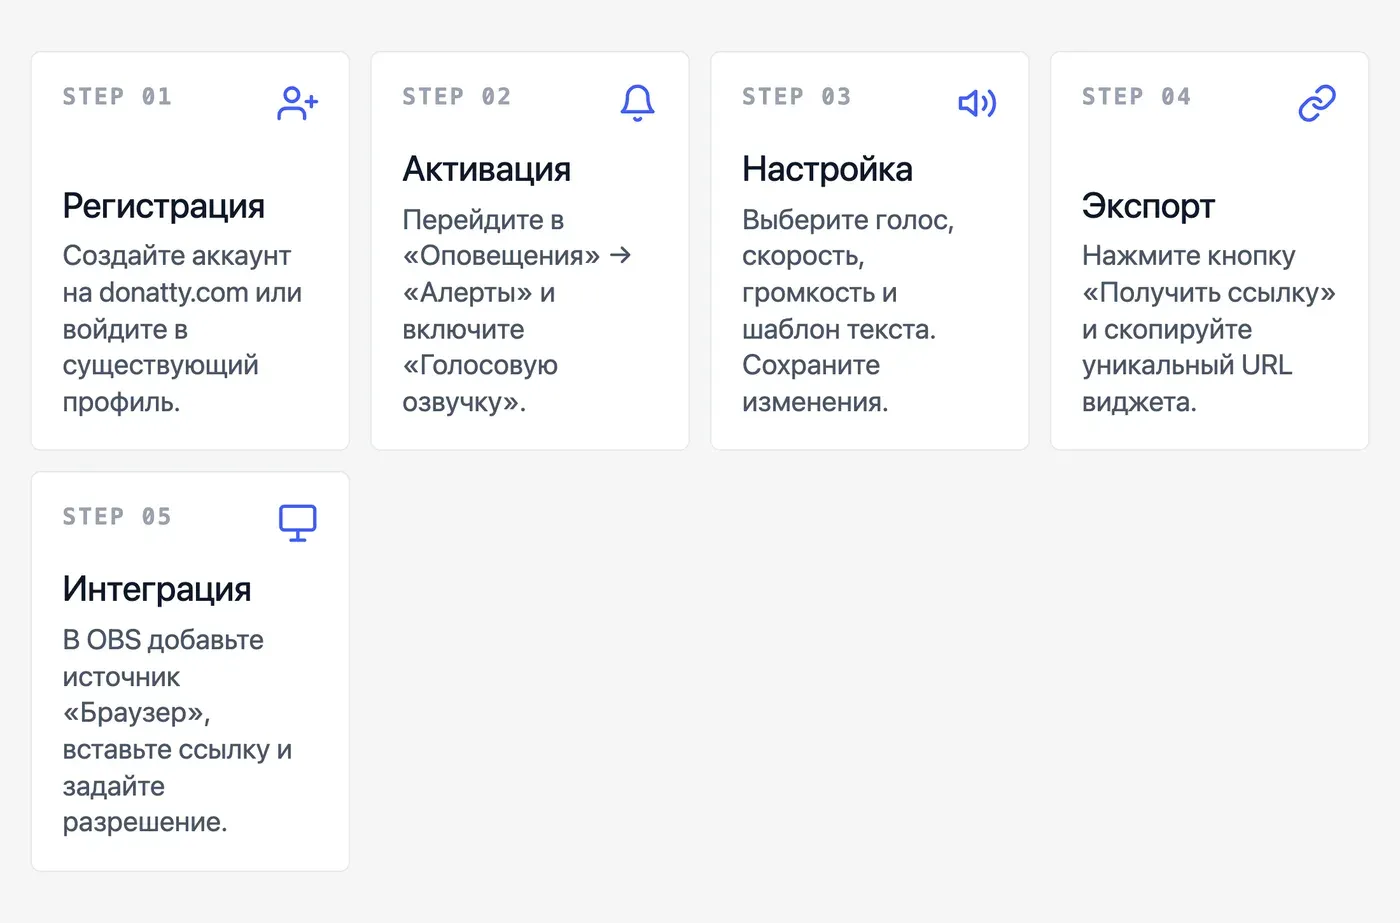Click the "Активация" heading

[487, 170]
